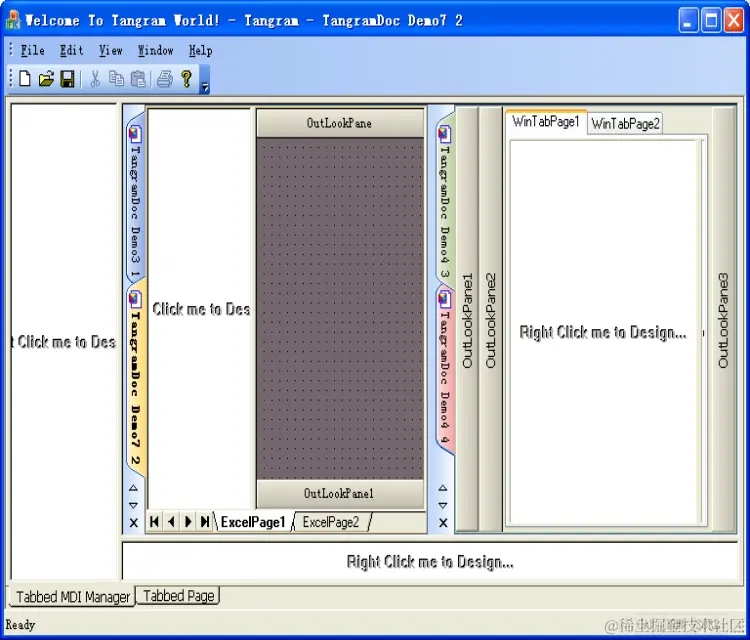
Task: Click the New document toolbar icon
Action: coord(25,78)
